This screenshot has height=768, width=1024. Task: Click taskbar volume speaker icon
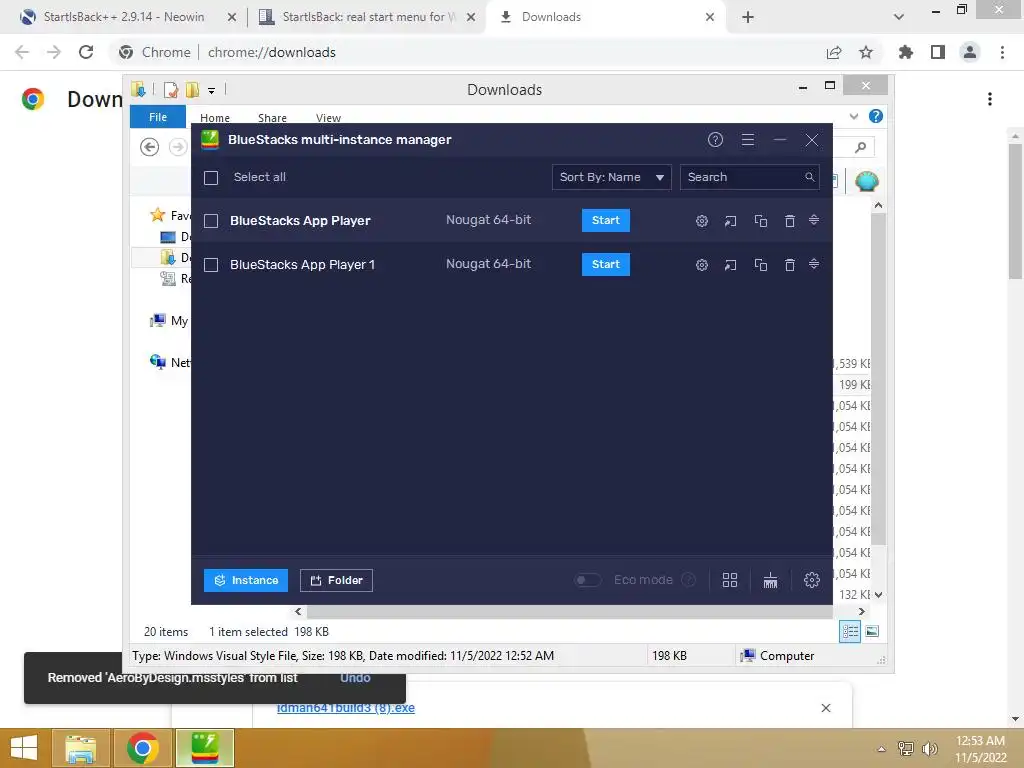tap(930, 749)
